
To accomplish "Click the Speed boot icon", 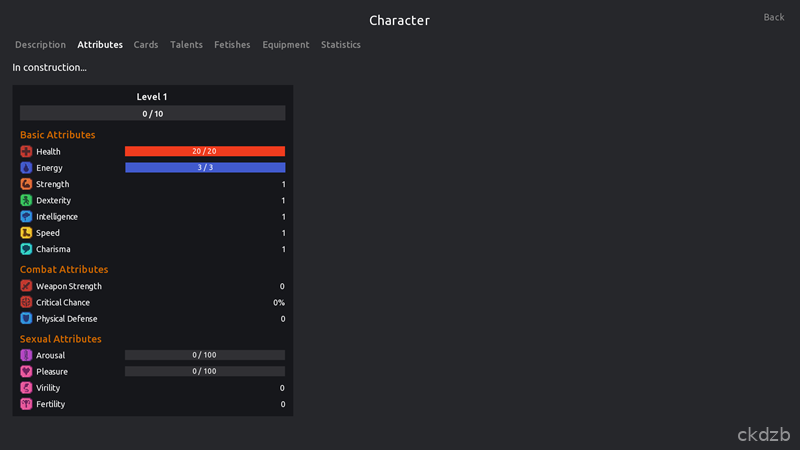I will (26, 233).
